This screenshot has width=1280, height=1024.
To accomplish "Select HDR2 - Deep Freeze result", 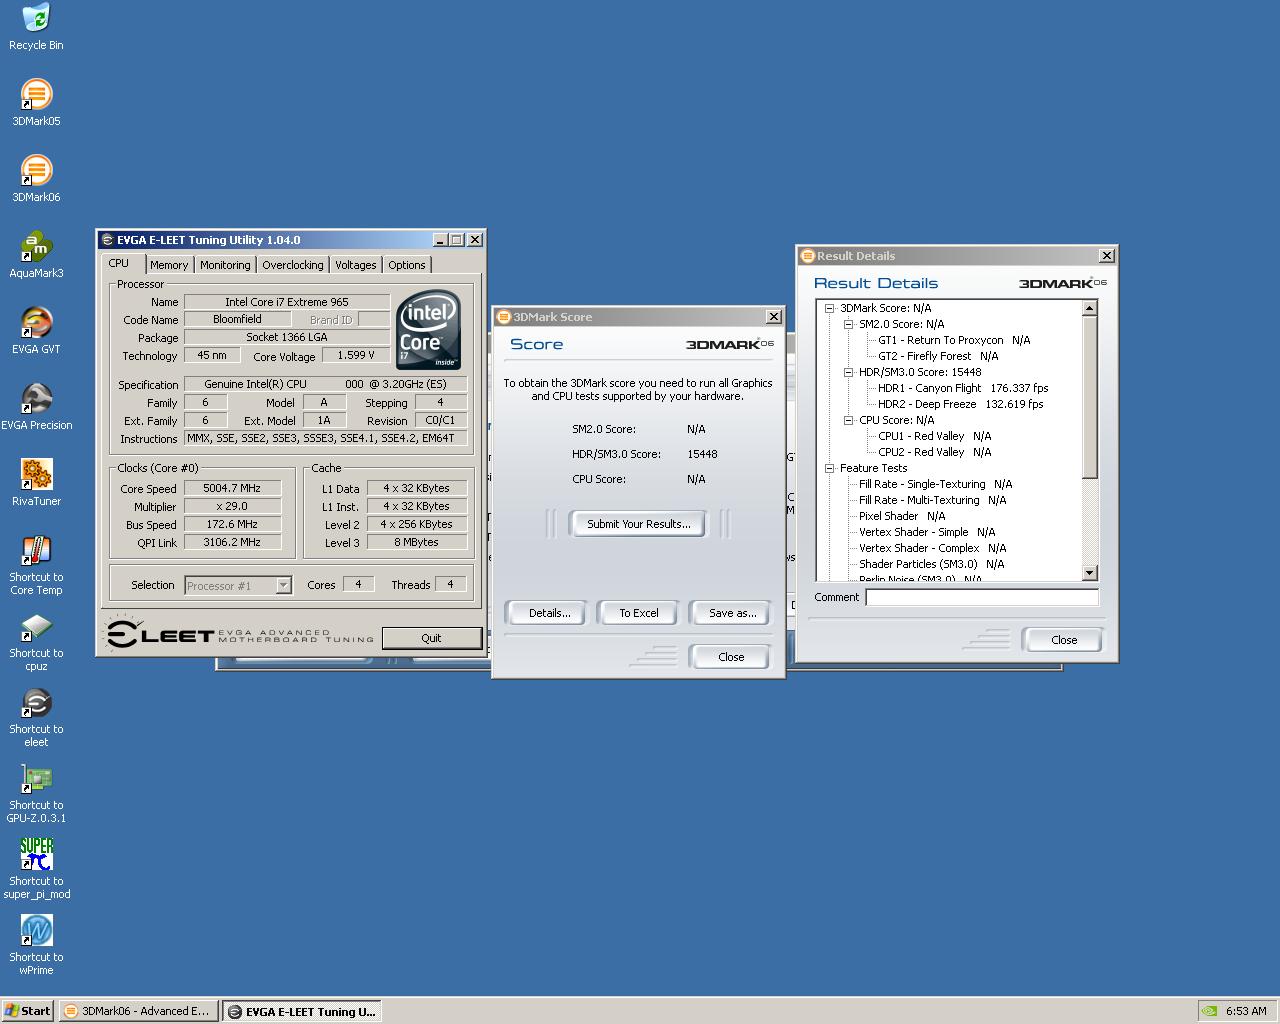I will tap(960, 404).
